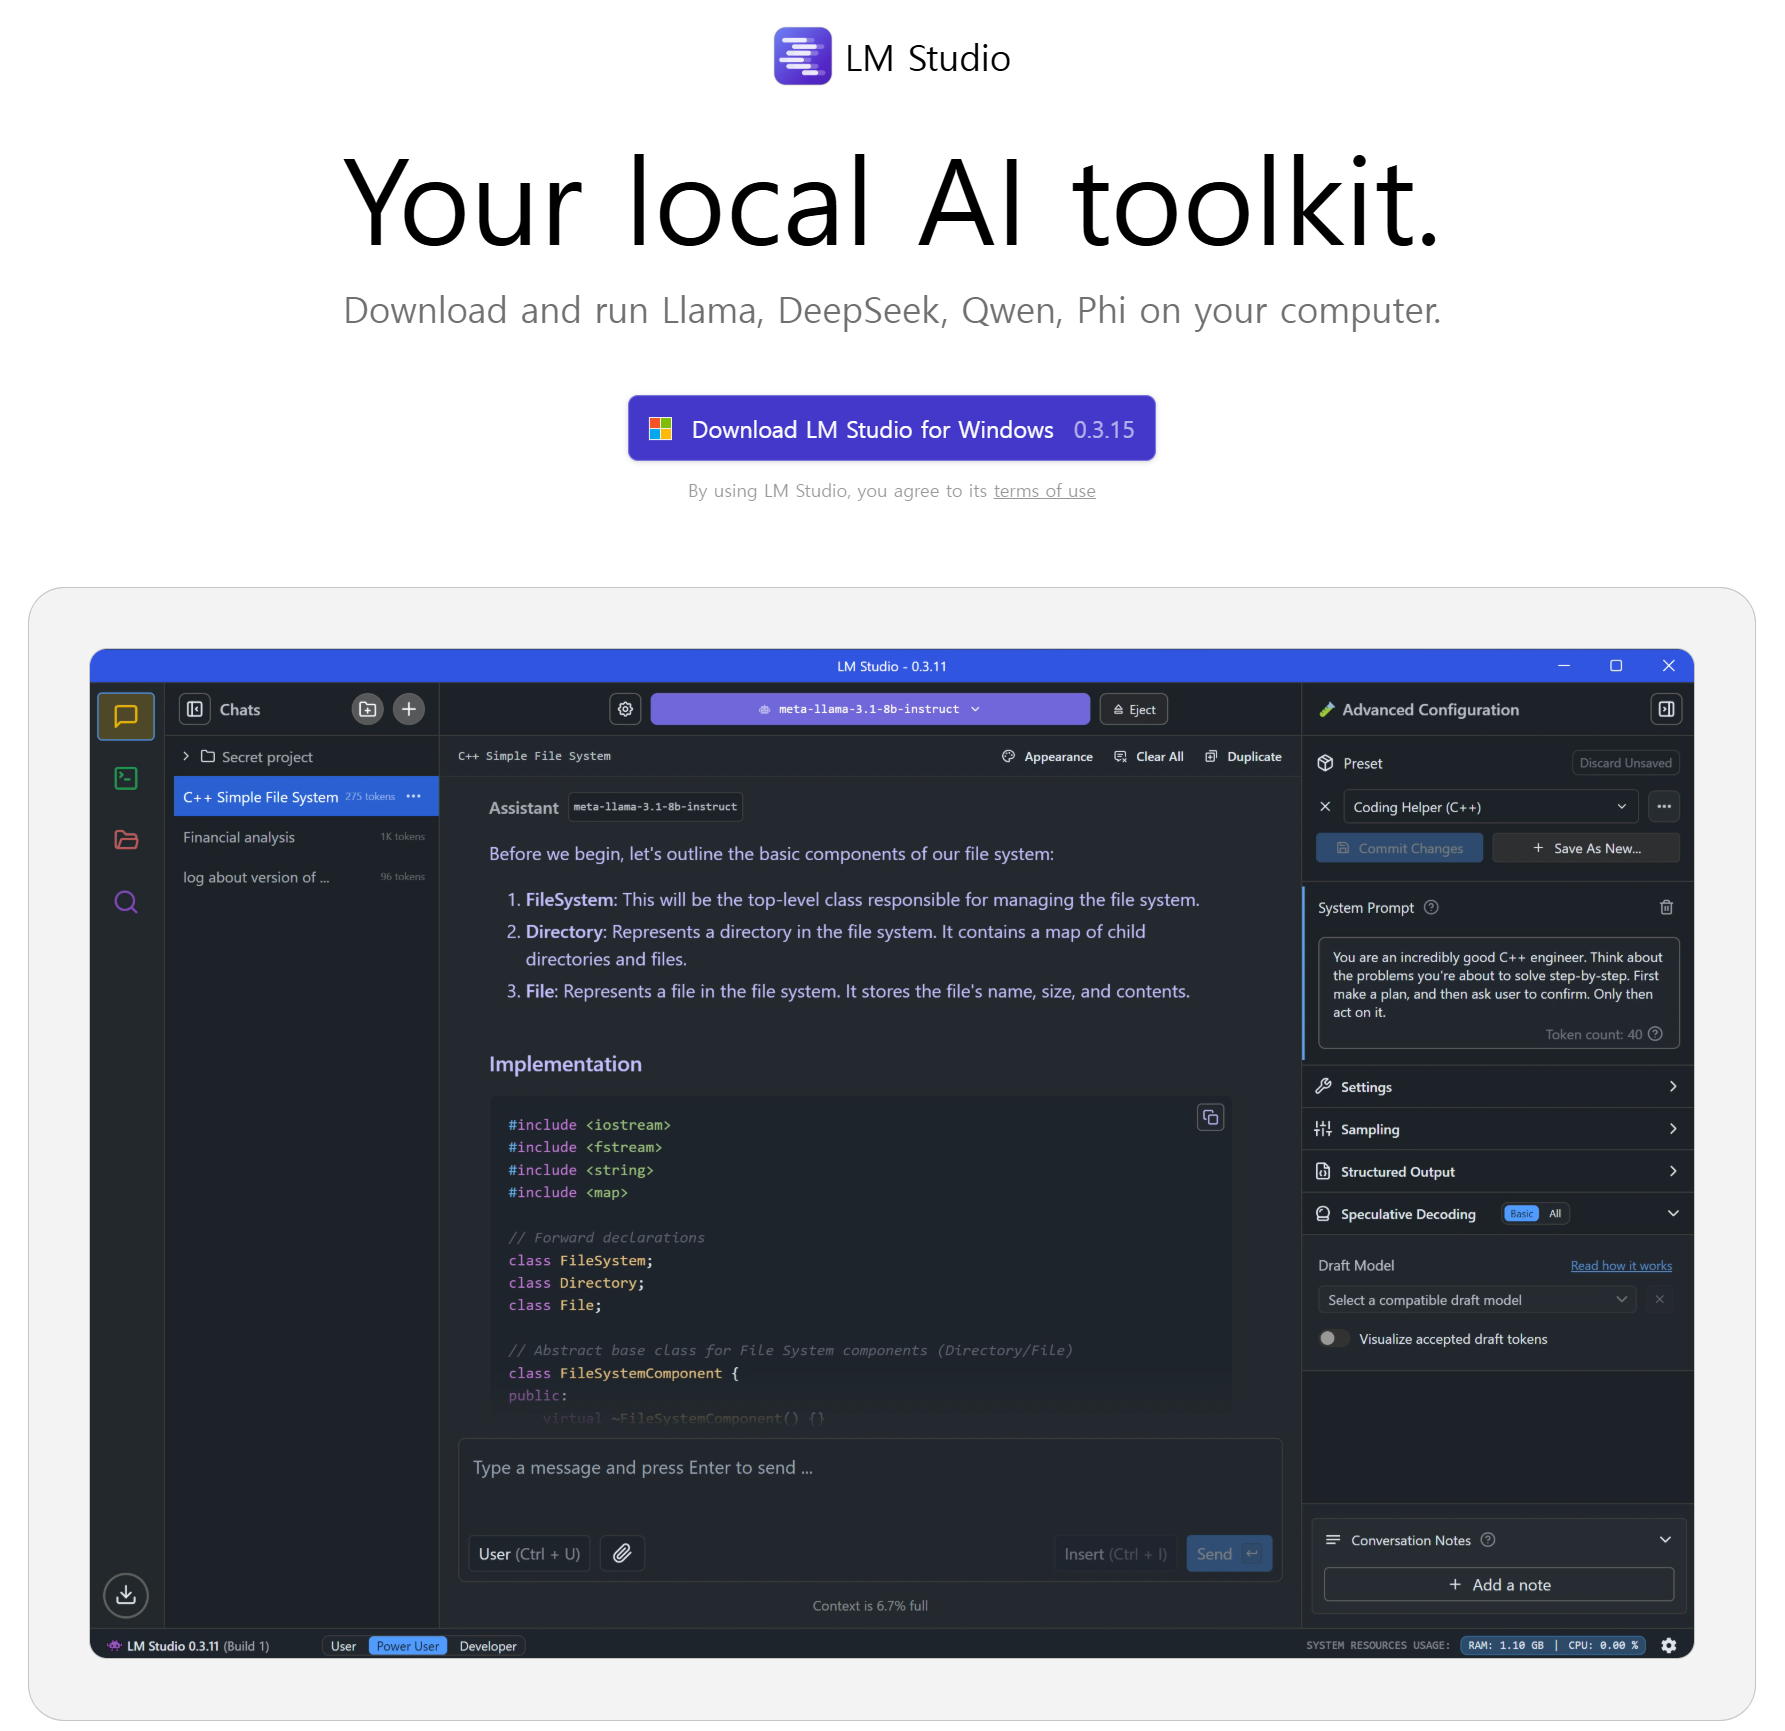This screenshot has height=1731, width=1785.
Task: Create a new chat folder
Action: click(x=368, y=709)
